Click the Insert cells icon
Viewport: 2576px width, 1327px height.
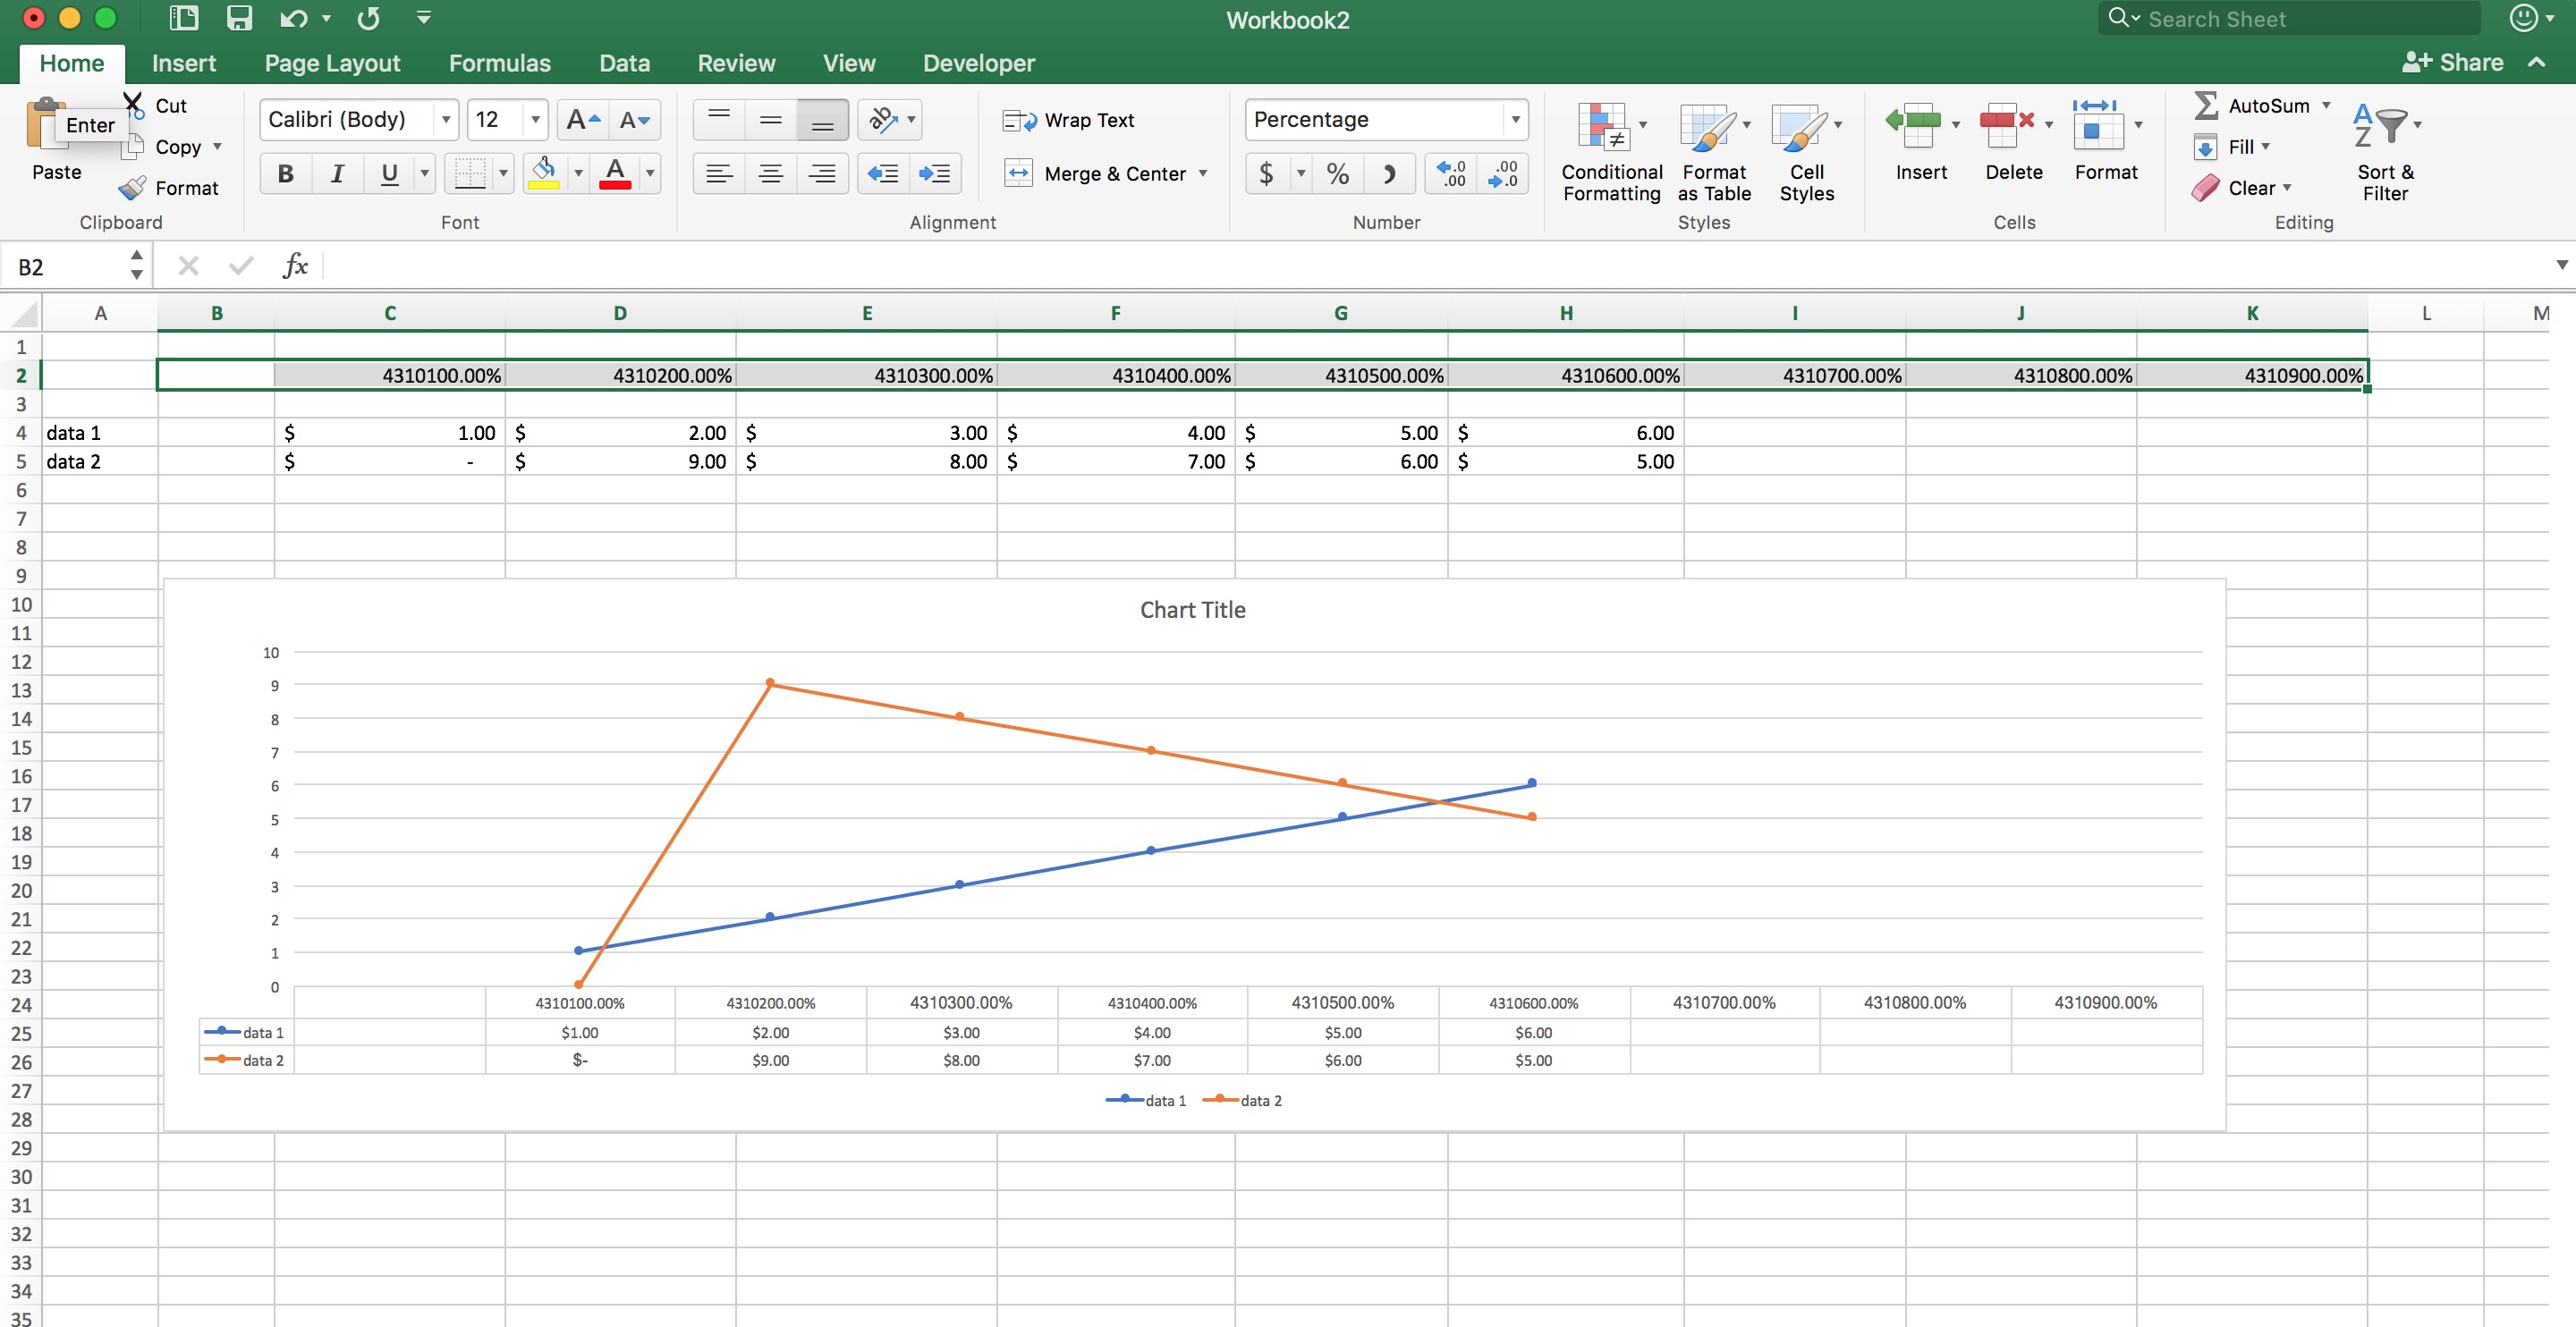tap(1913, 128)
